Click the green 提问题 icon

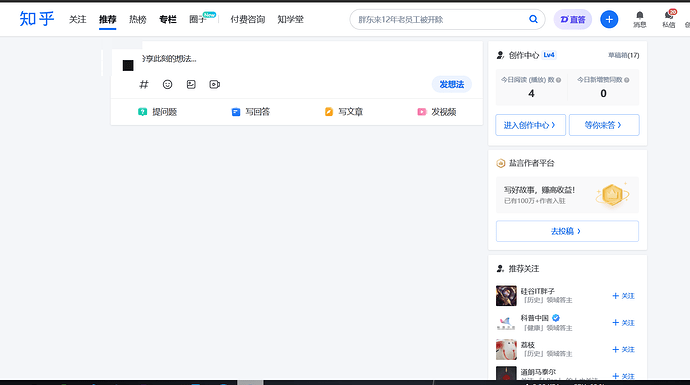(142, 112)
